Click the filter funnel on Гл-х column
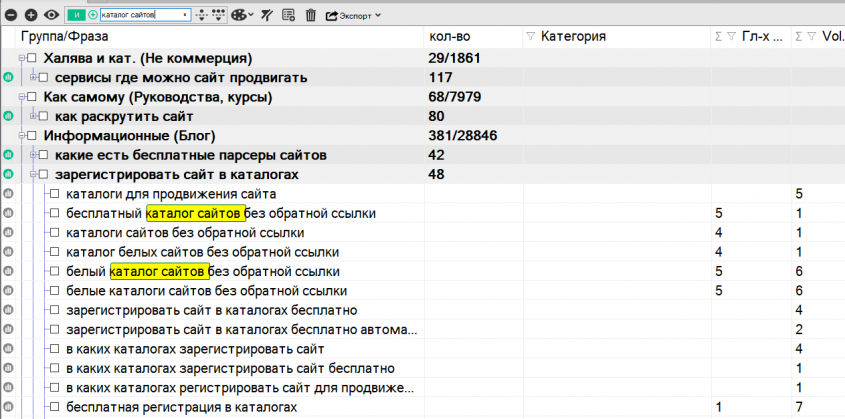 (x=731, y=37)
